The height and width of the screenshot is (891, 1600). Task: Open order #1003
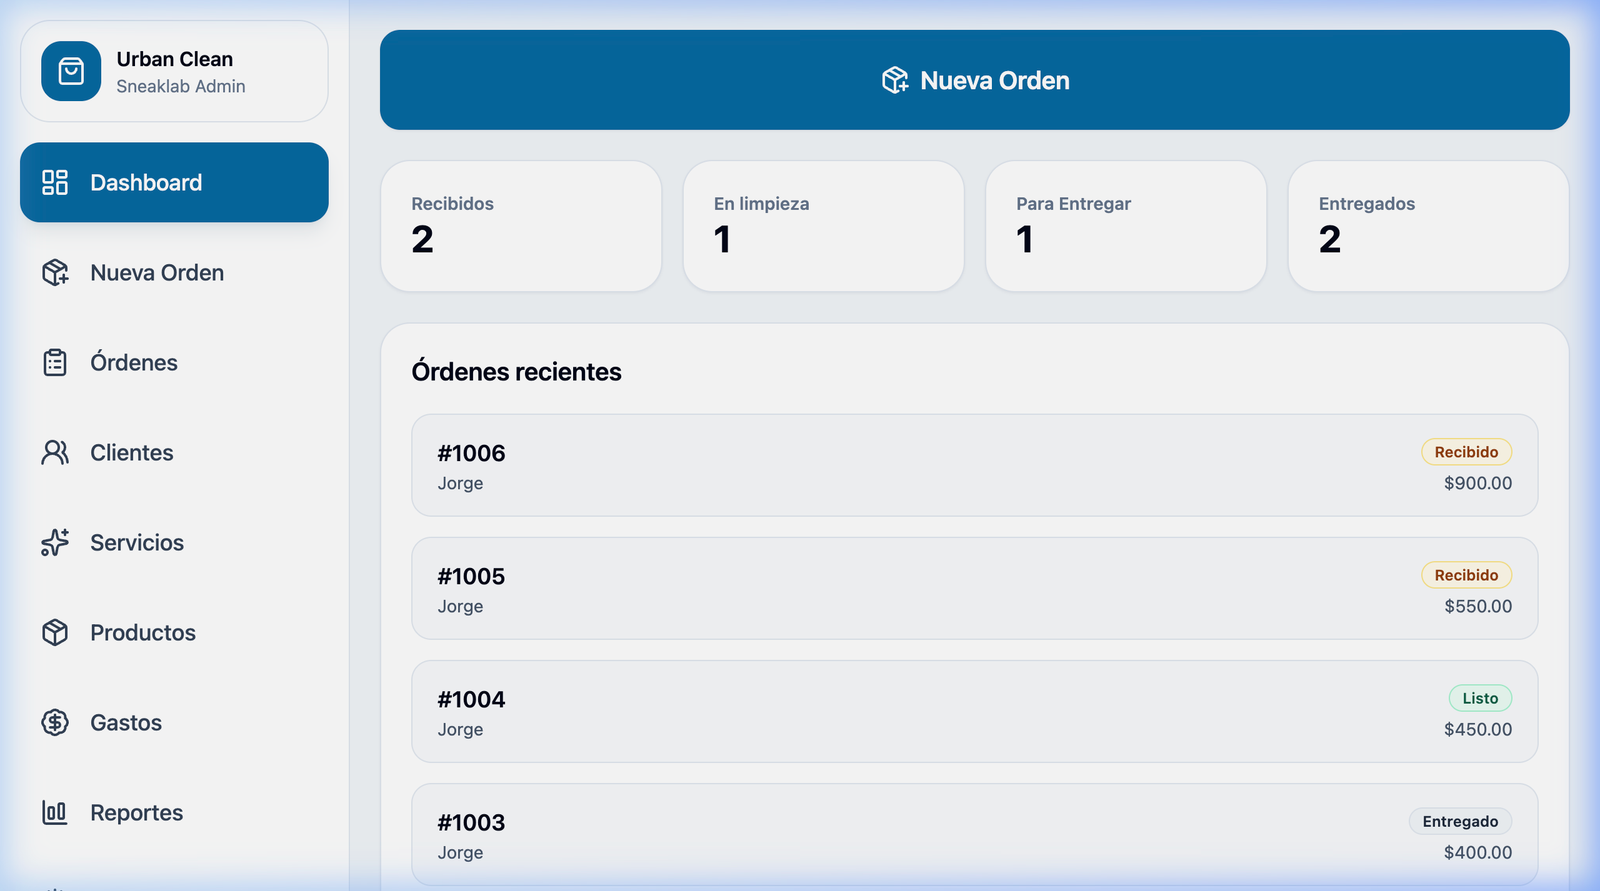975,834
